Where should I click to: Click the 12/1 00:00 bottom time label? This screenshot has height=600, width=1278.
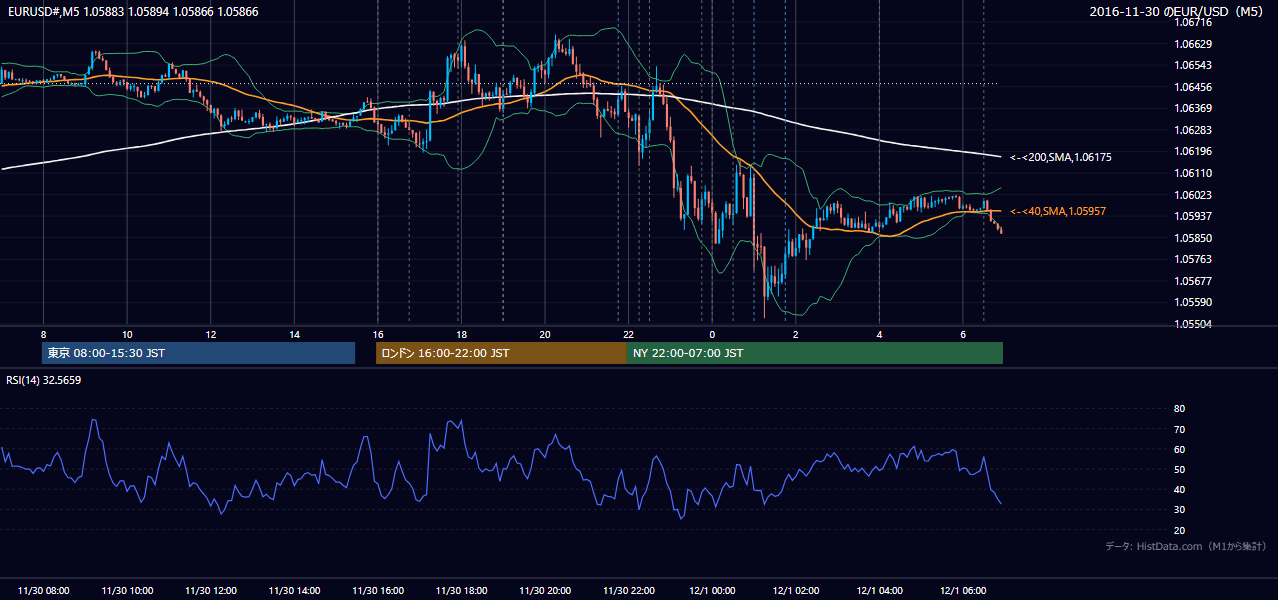pyautogui.click(x=712, y=591)
